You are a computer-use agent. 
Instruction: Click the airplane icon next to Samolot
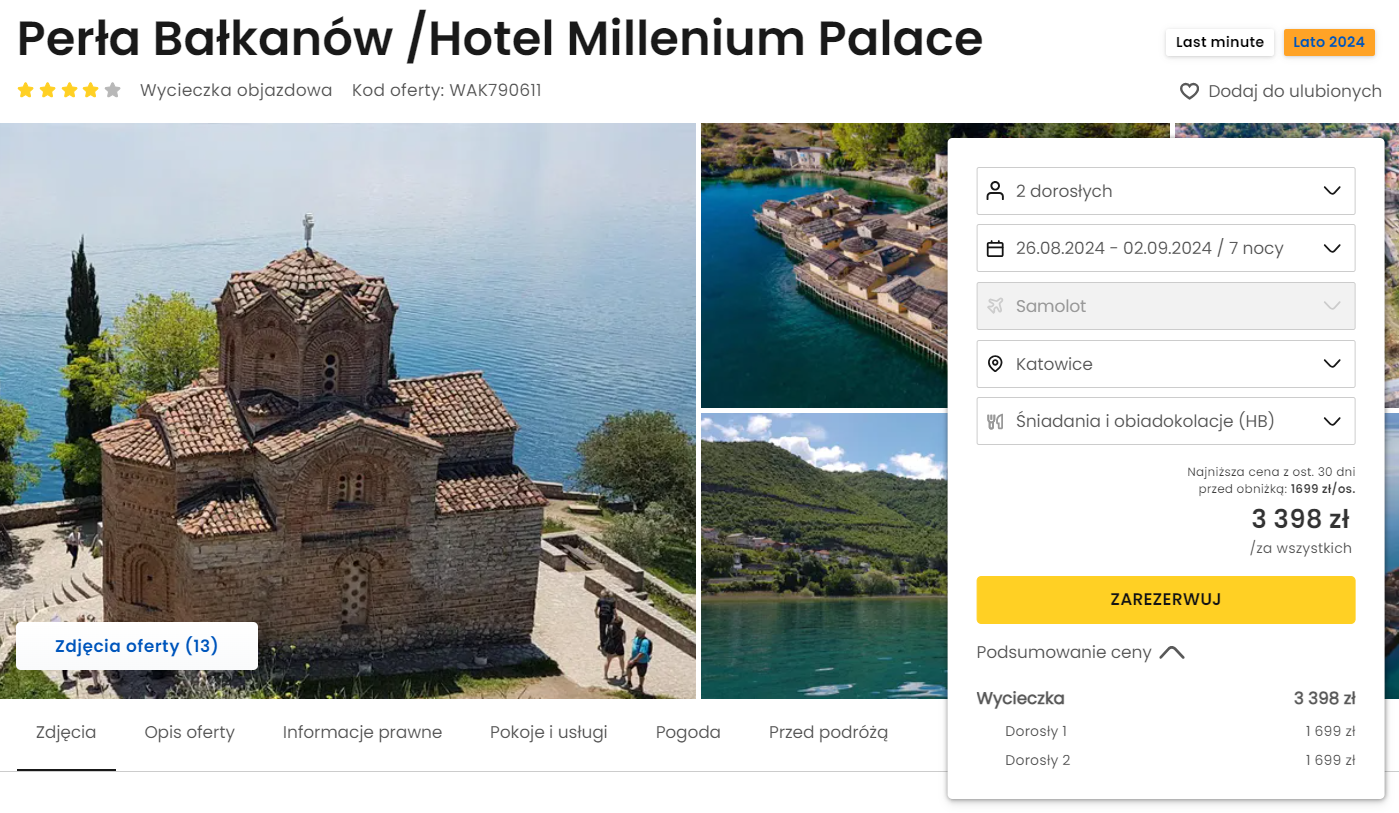coord(995,306)
